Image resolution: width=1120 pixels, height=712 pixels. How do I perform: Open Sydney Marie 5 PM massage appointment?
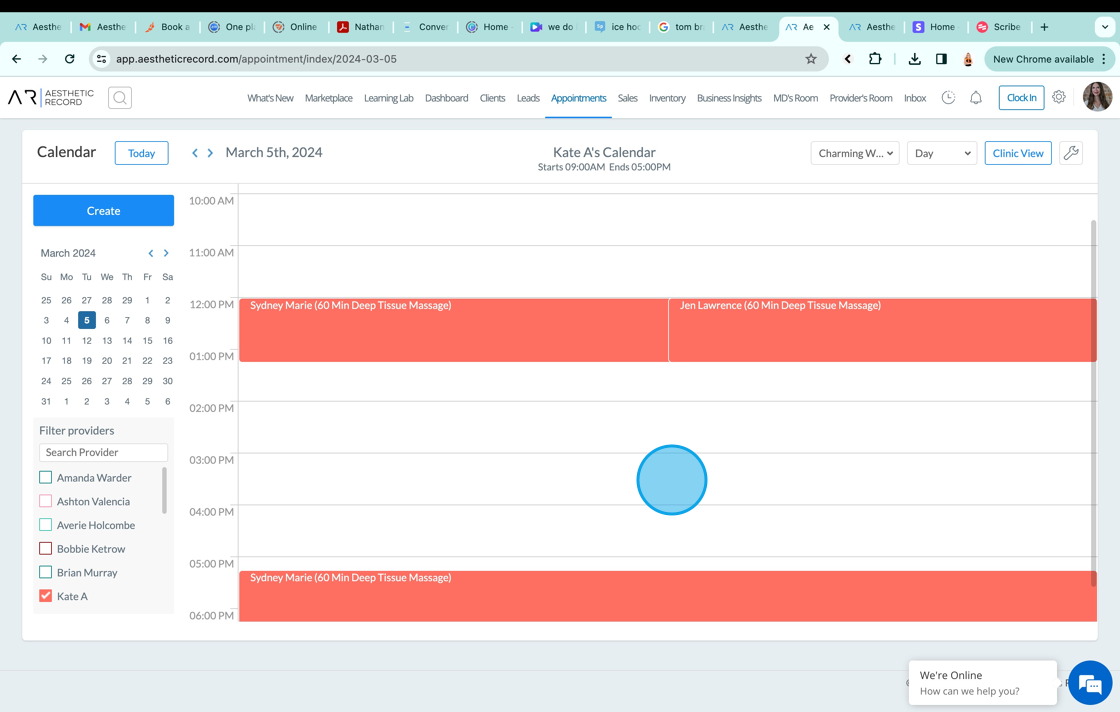click(x=668, y=596)
